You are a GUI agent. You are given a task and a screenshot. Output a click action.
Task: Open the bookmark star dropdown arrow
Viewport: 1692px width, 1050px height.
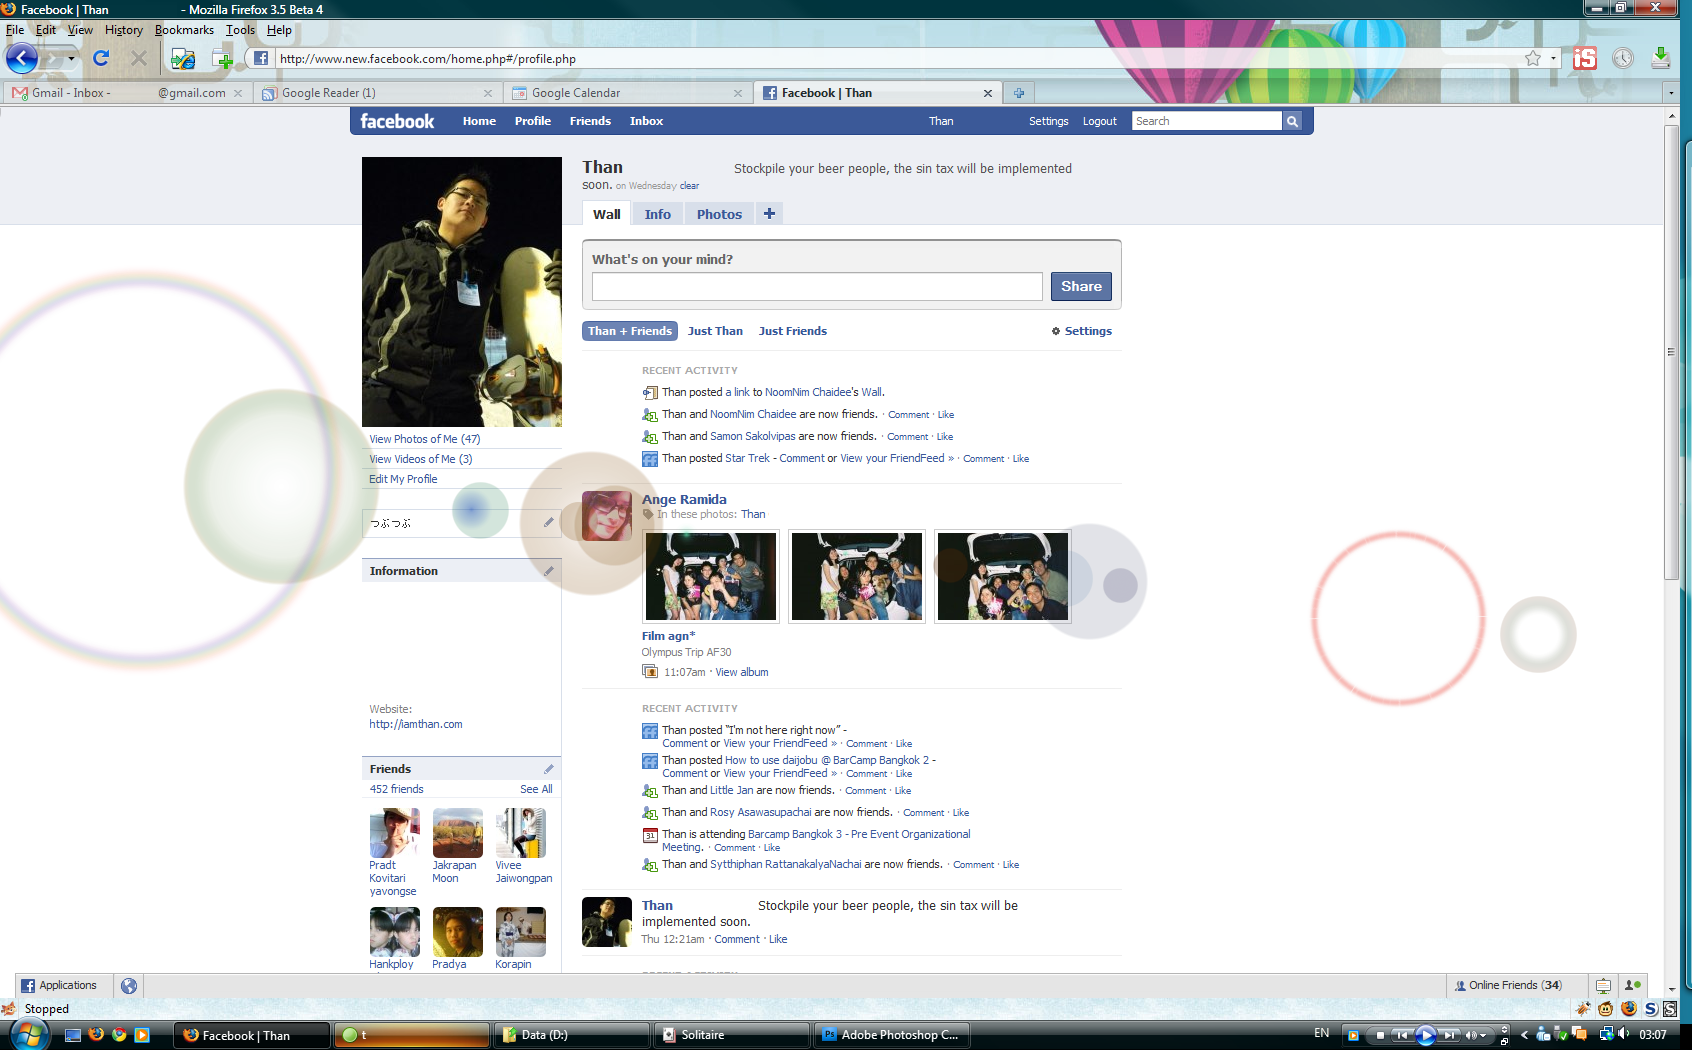point(1553,58)
